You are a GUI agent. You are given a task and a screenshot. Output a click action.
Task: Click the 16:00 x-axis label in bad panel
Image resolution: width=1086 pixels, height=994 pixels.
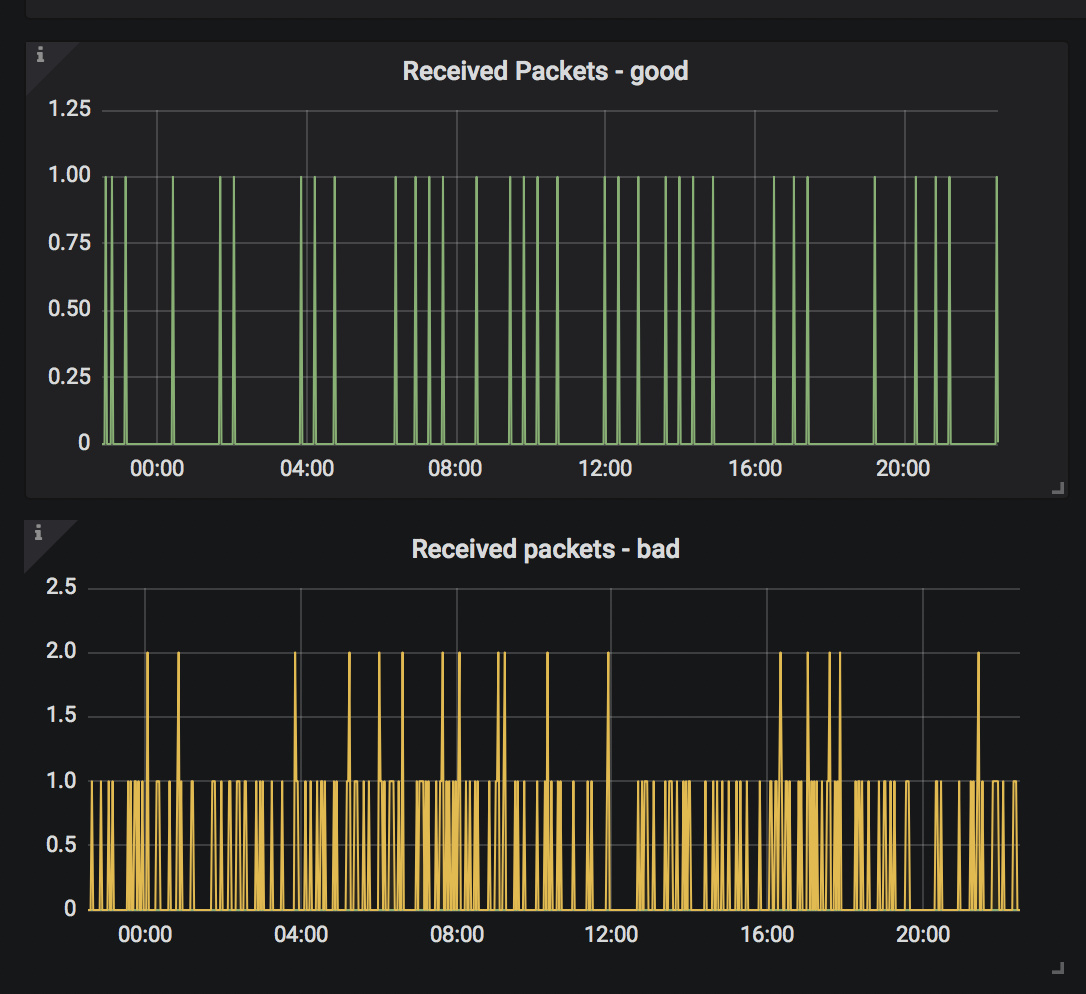pyautogui.click(x=766, y=935)
